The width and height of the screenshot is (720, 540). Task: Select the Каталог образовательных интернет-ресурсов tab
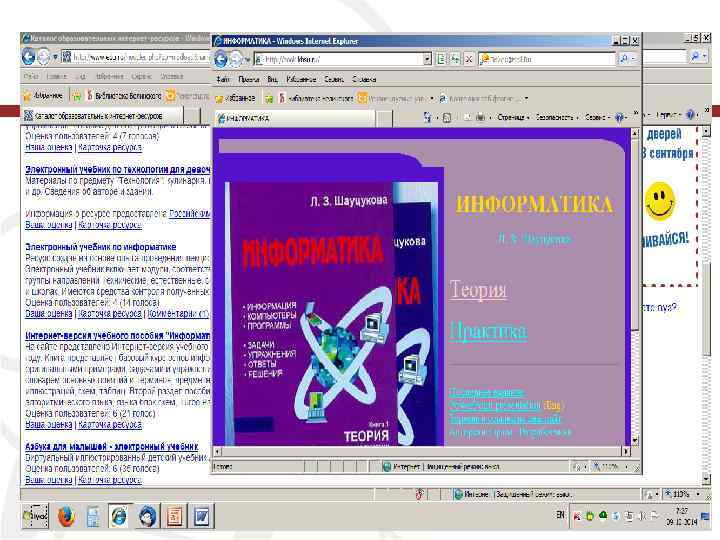(x=101, y=115)
